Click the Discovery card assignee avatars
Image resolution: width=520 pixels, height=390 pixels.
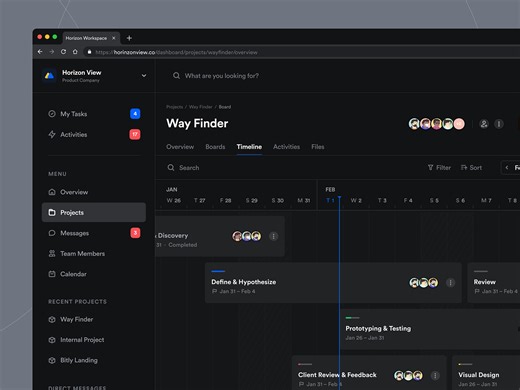tap(247, 236)
